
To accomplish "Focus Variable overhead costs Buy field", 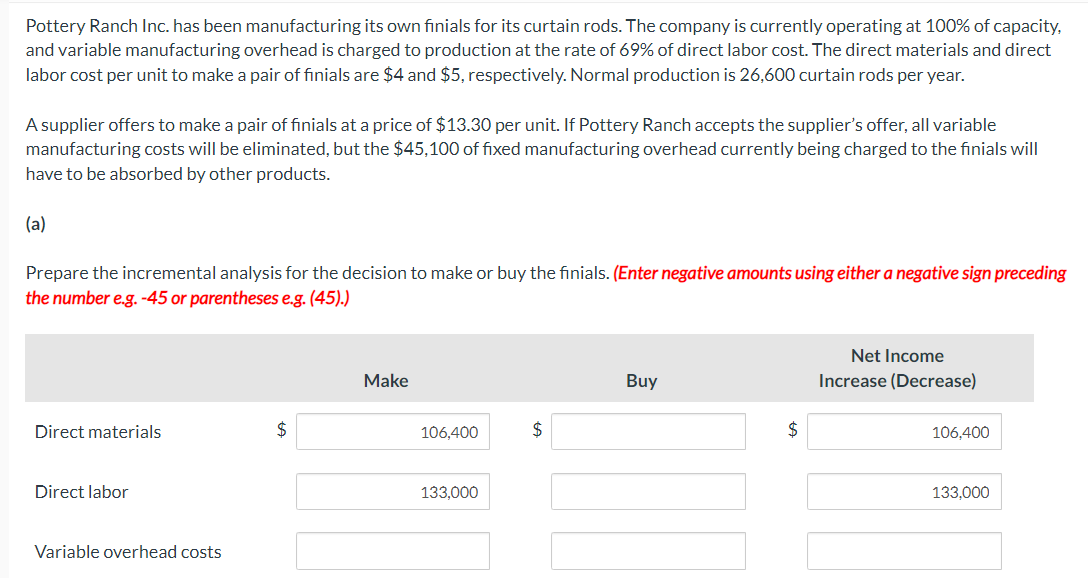I will 648,551.
